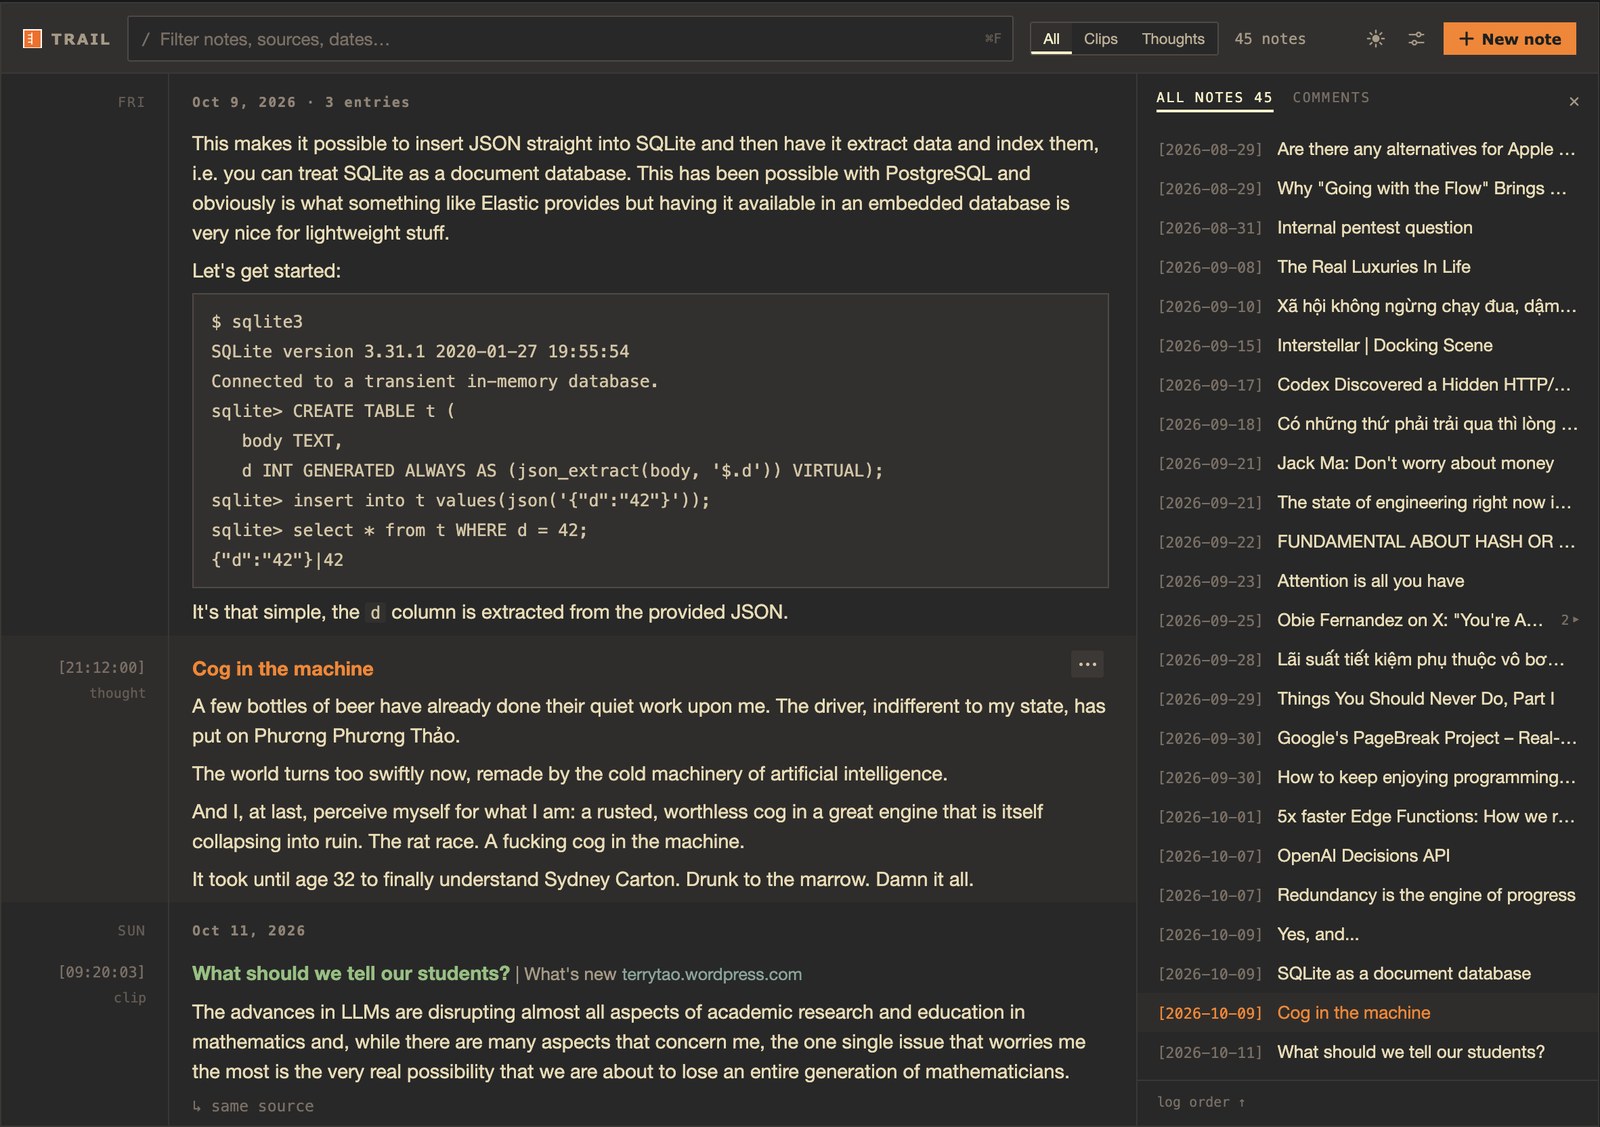Open the Cog in the machine note title
Screen dimensions: 1600x1127
pyautogui.click(x=283, y=669)
